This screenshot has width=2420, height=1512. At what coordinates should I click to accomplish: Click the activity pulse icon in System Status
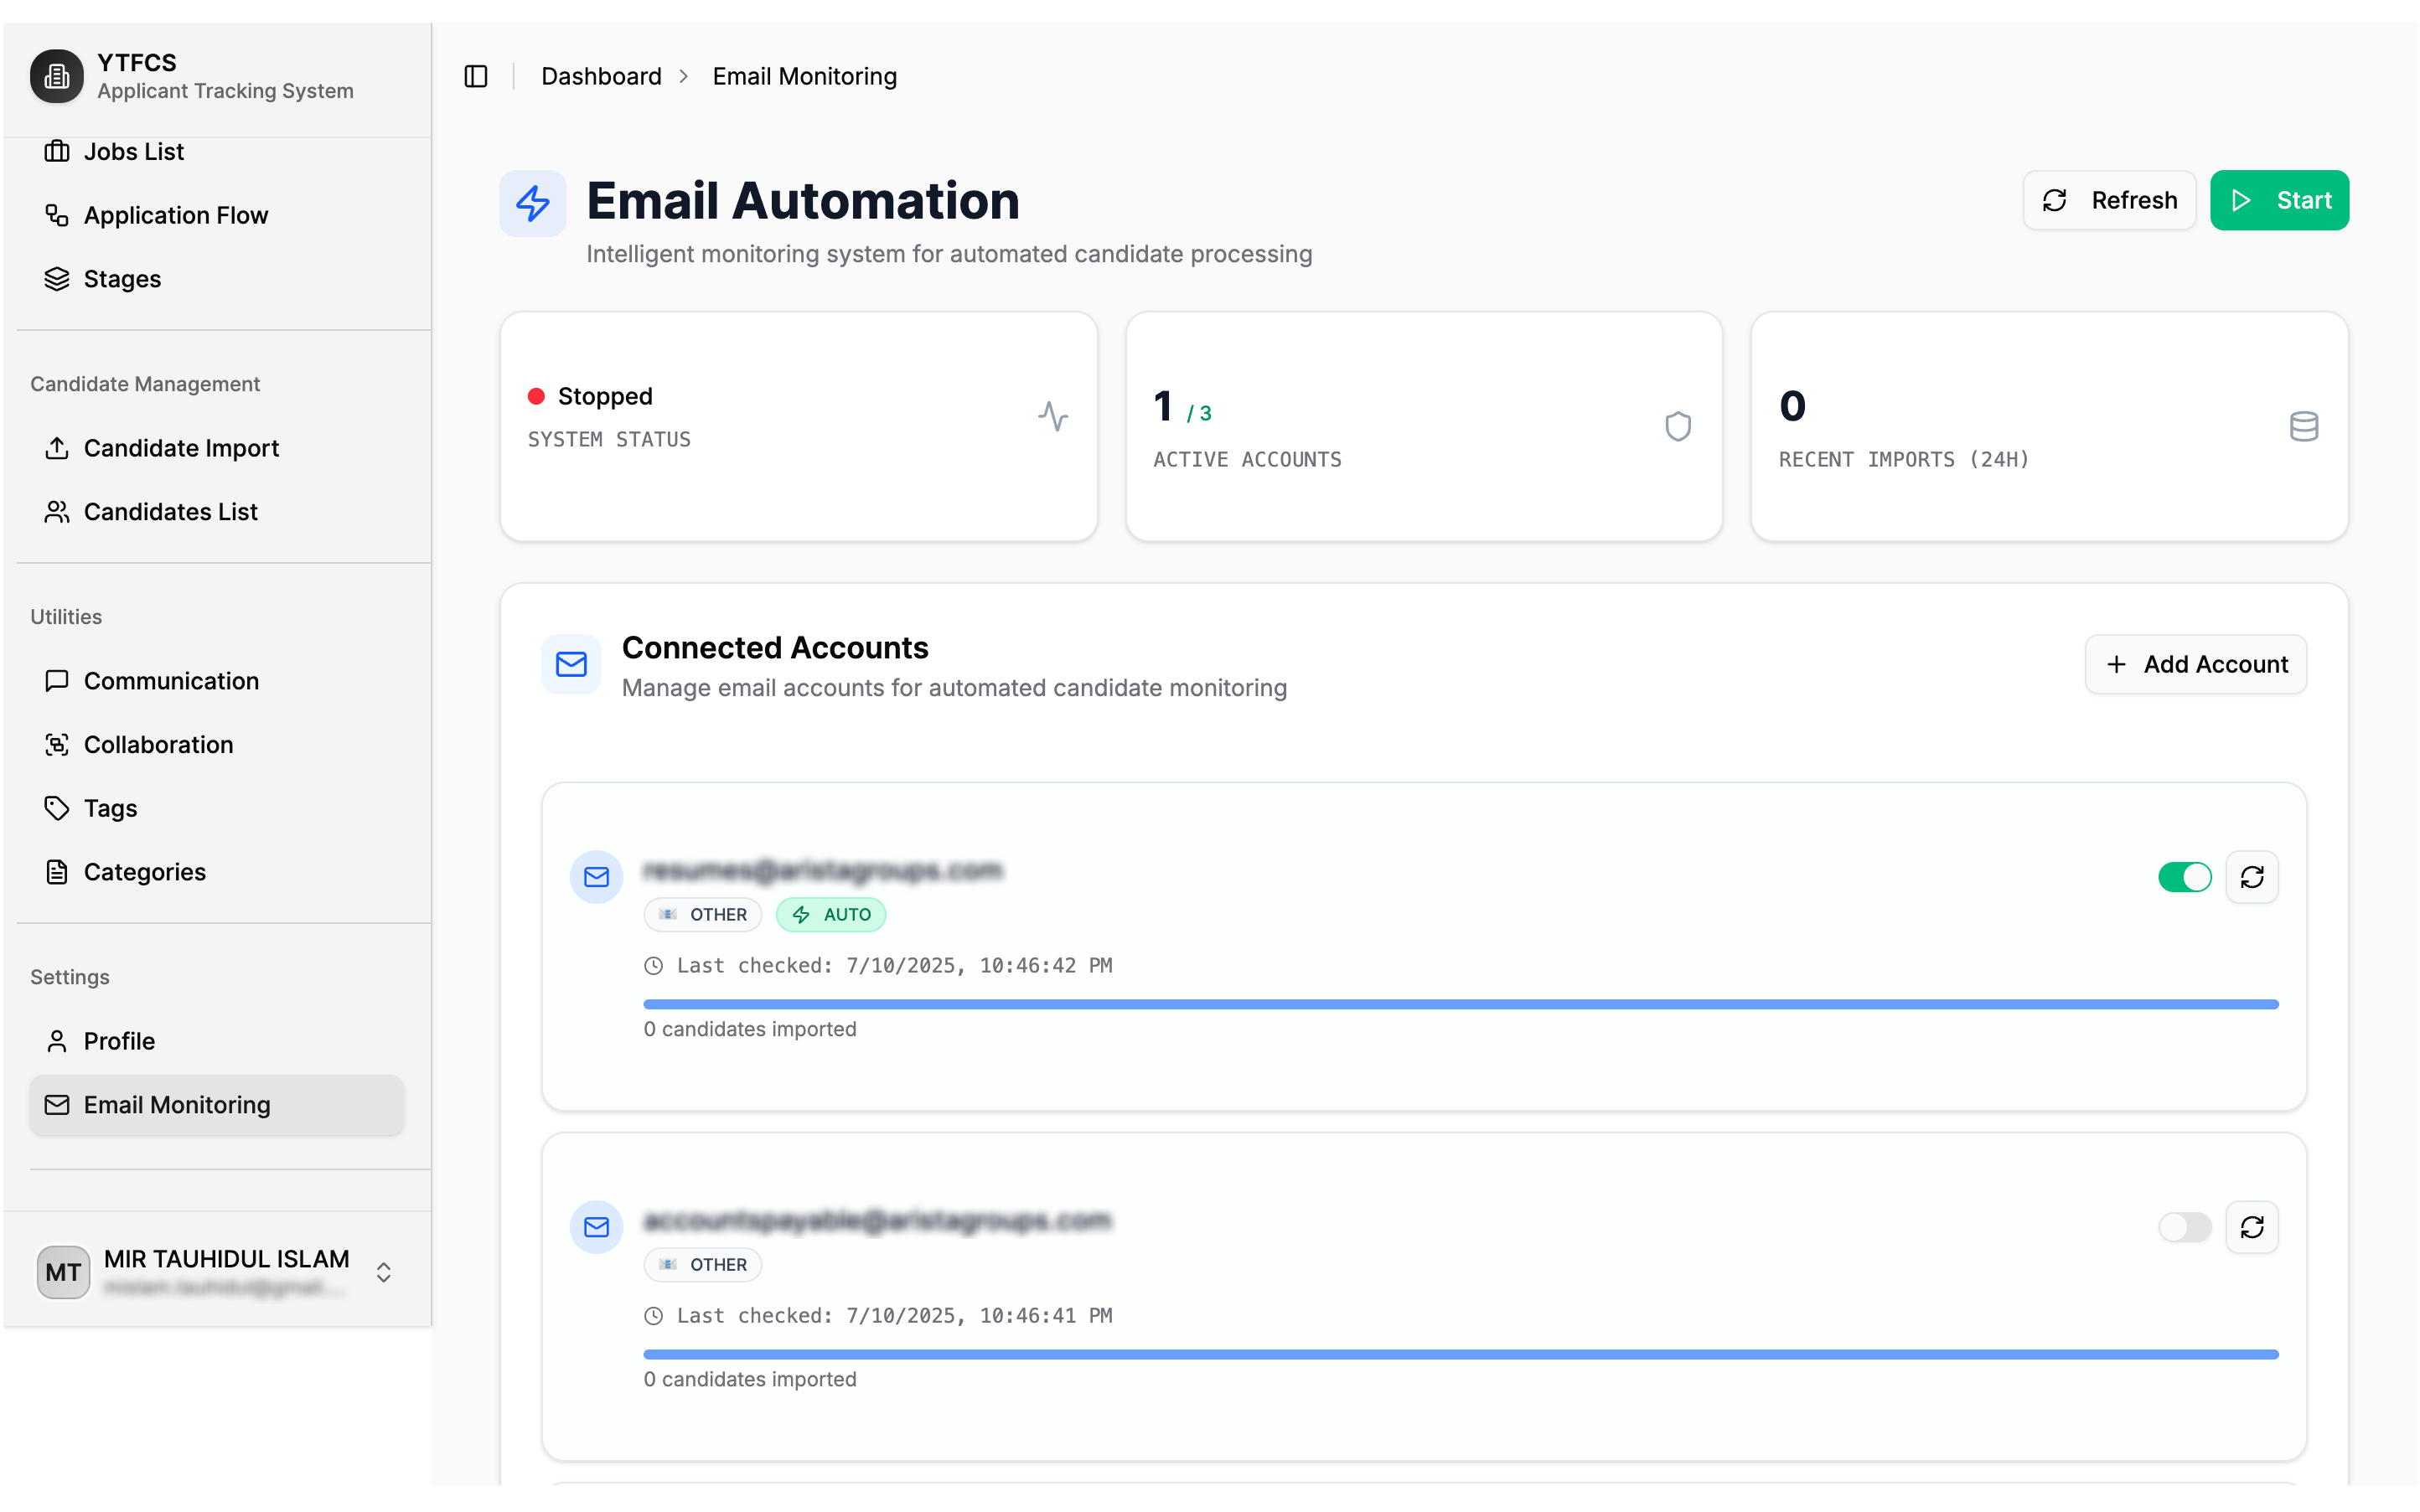click(x=1053, y=416)
